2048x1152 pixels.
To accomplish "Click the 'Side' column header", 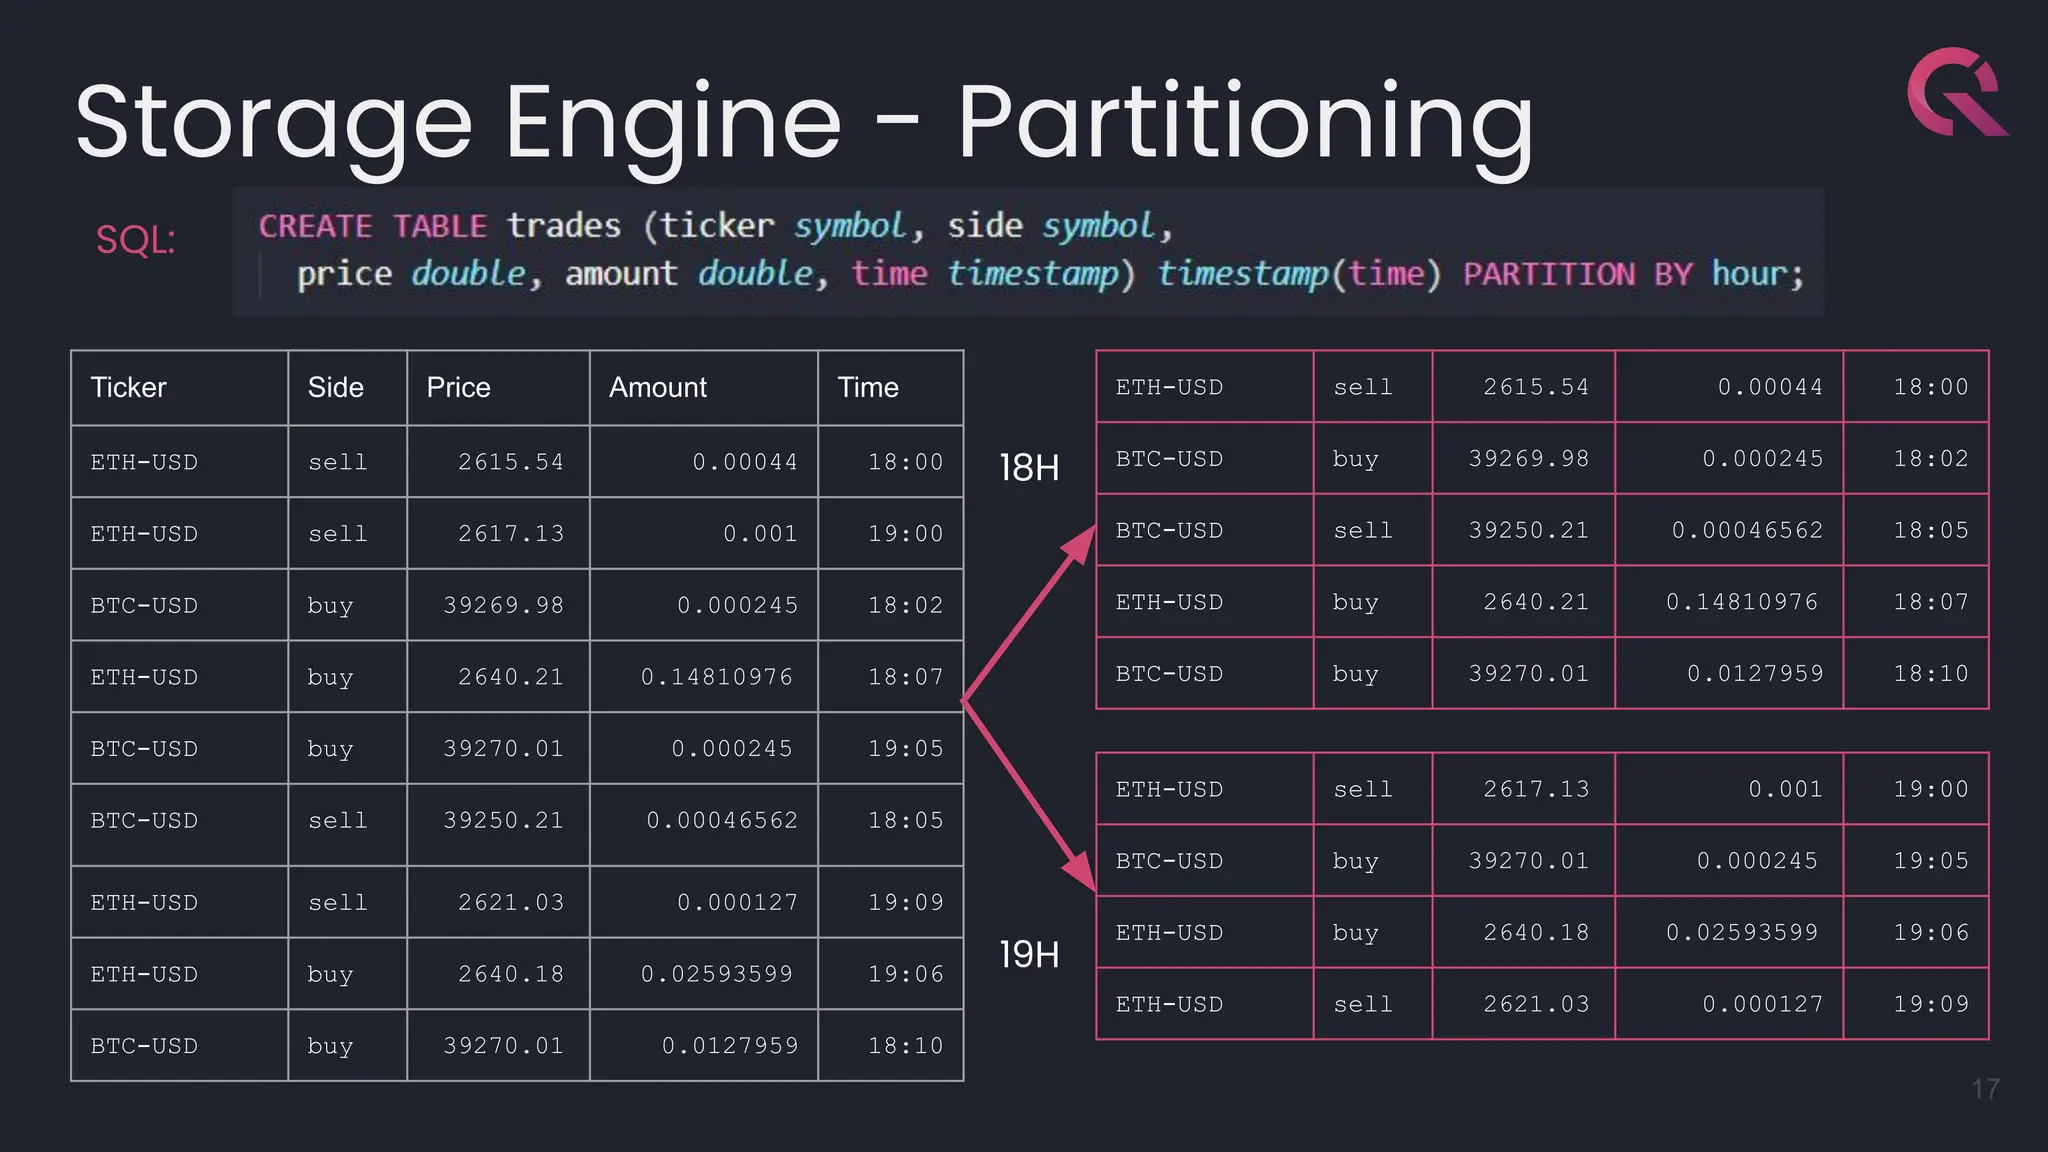I will pos(335,387).
